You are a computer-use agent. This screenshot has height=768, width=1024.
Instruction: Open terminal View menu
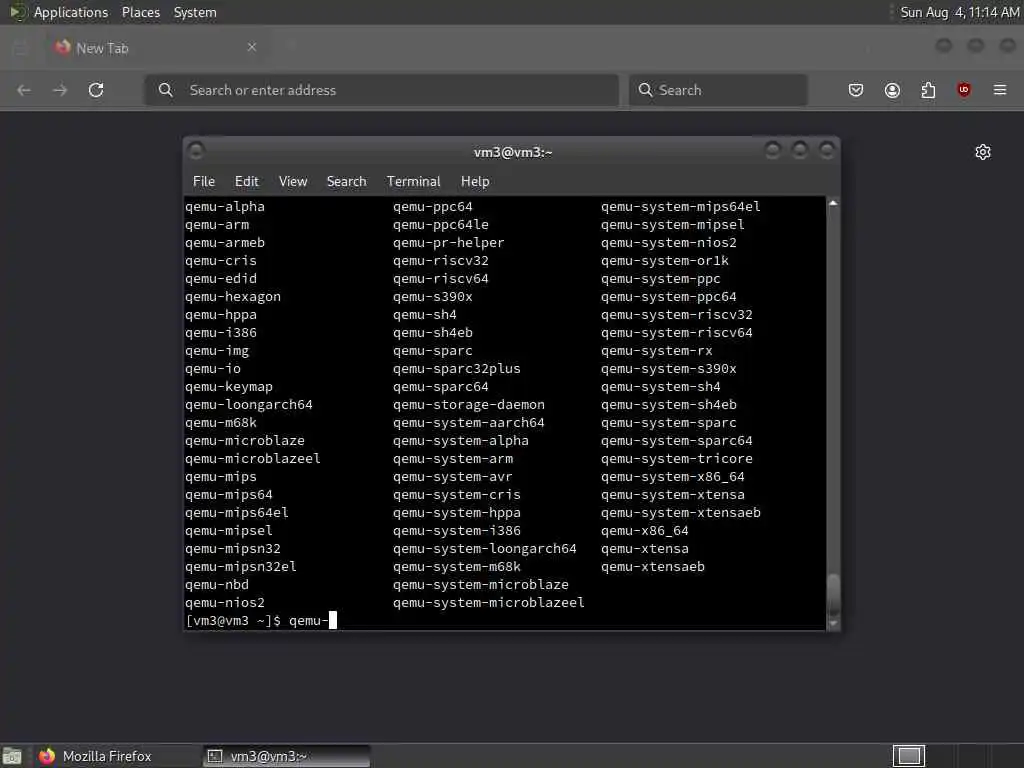pyautogui.click(x=293, y=182)
